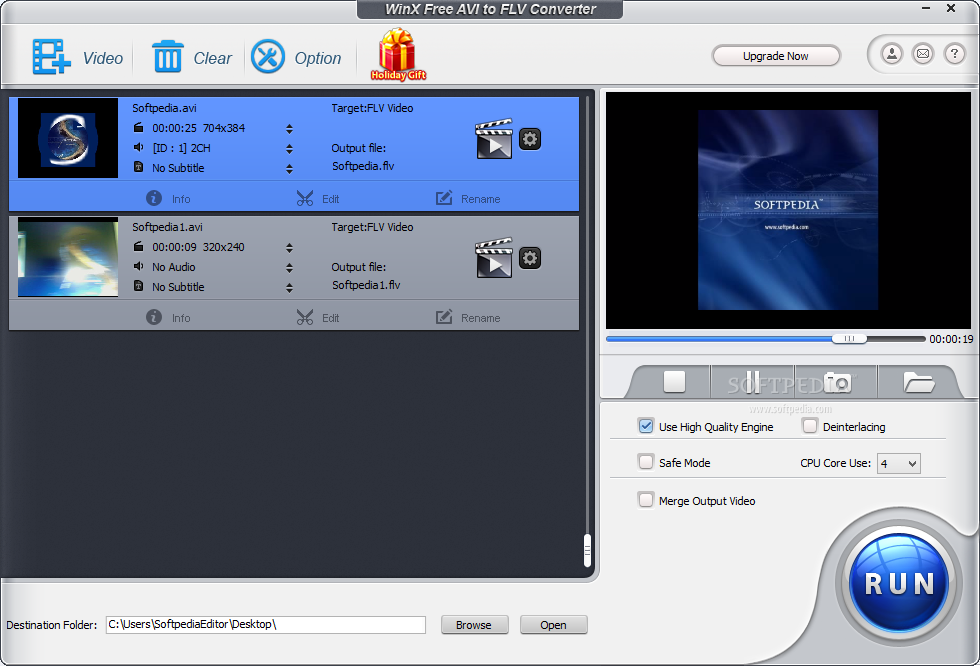The height and width of the screenshot is (666, 980).
Task: Open subtitle selector for Softpedia1.avi
Action: coord(289,287)
